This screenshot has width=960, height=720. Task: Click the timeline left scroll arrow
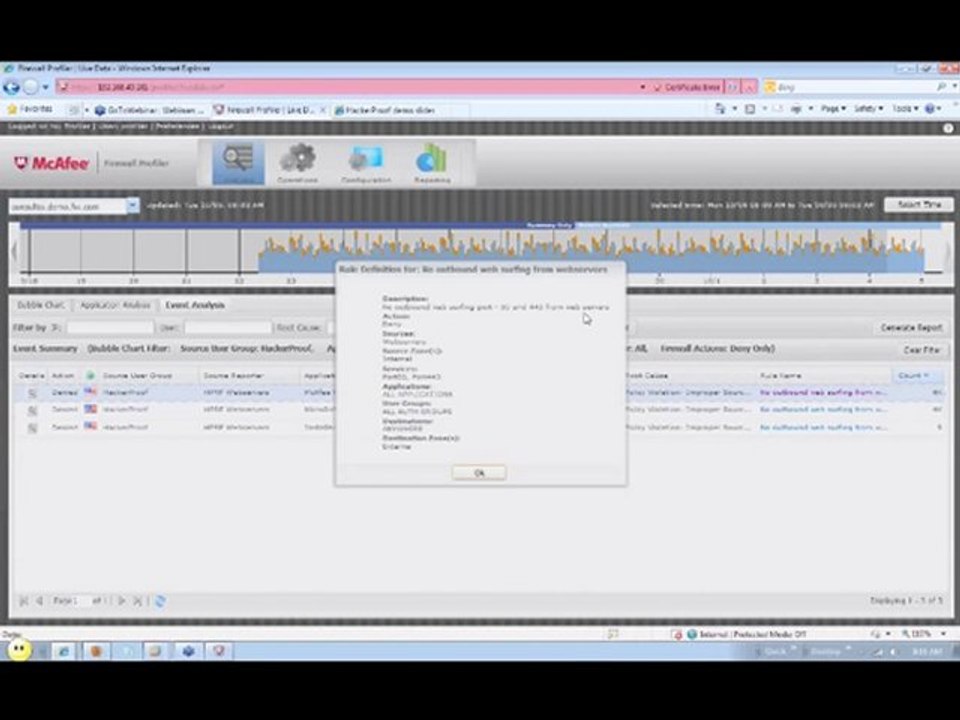point(15,251)
